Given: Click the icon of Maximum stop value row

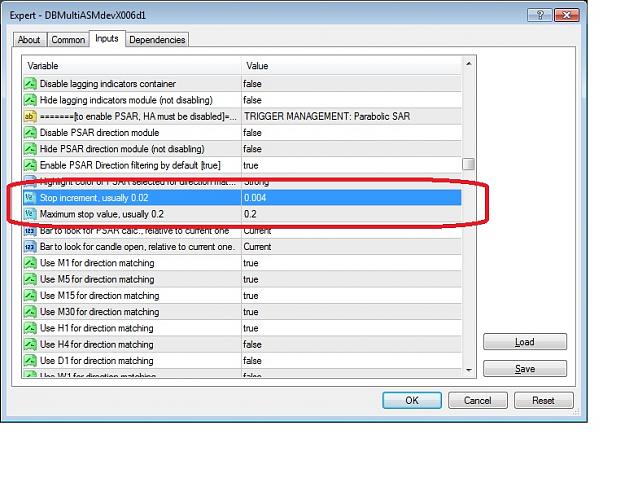Looking at the screenshot, I should (30, 214).
